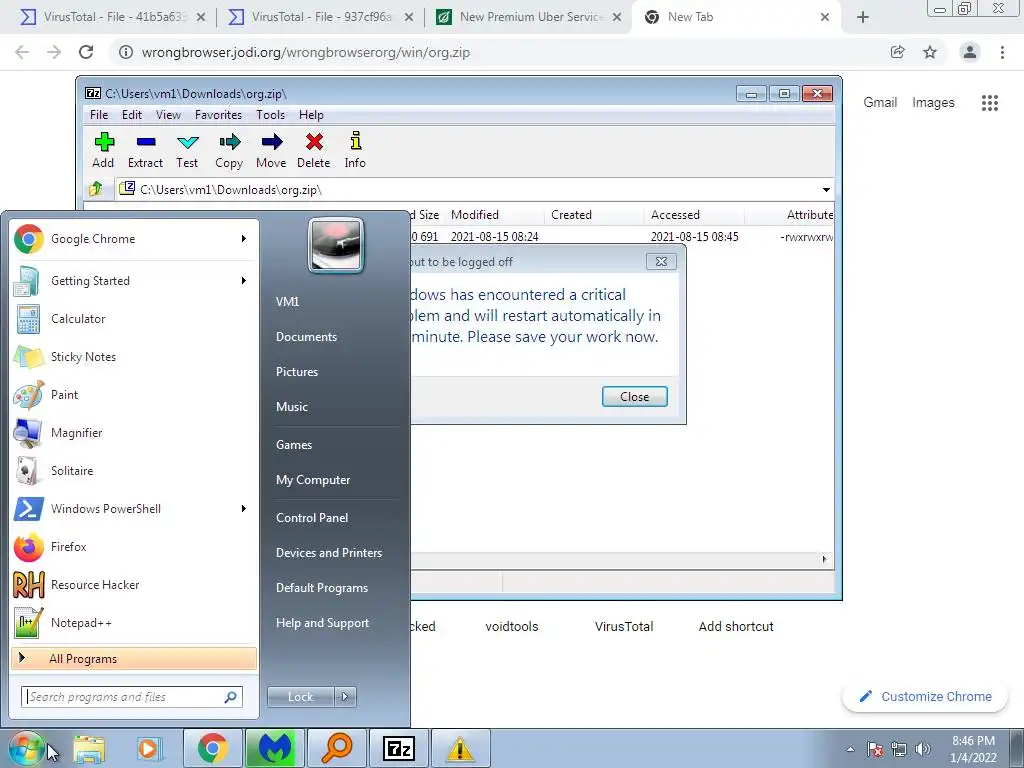Click the Info icon in 7-Zip
1024x768 pixels.
(355, 141)
